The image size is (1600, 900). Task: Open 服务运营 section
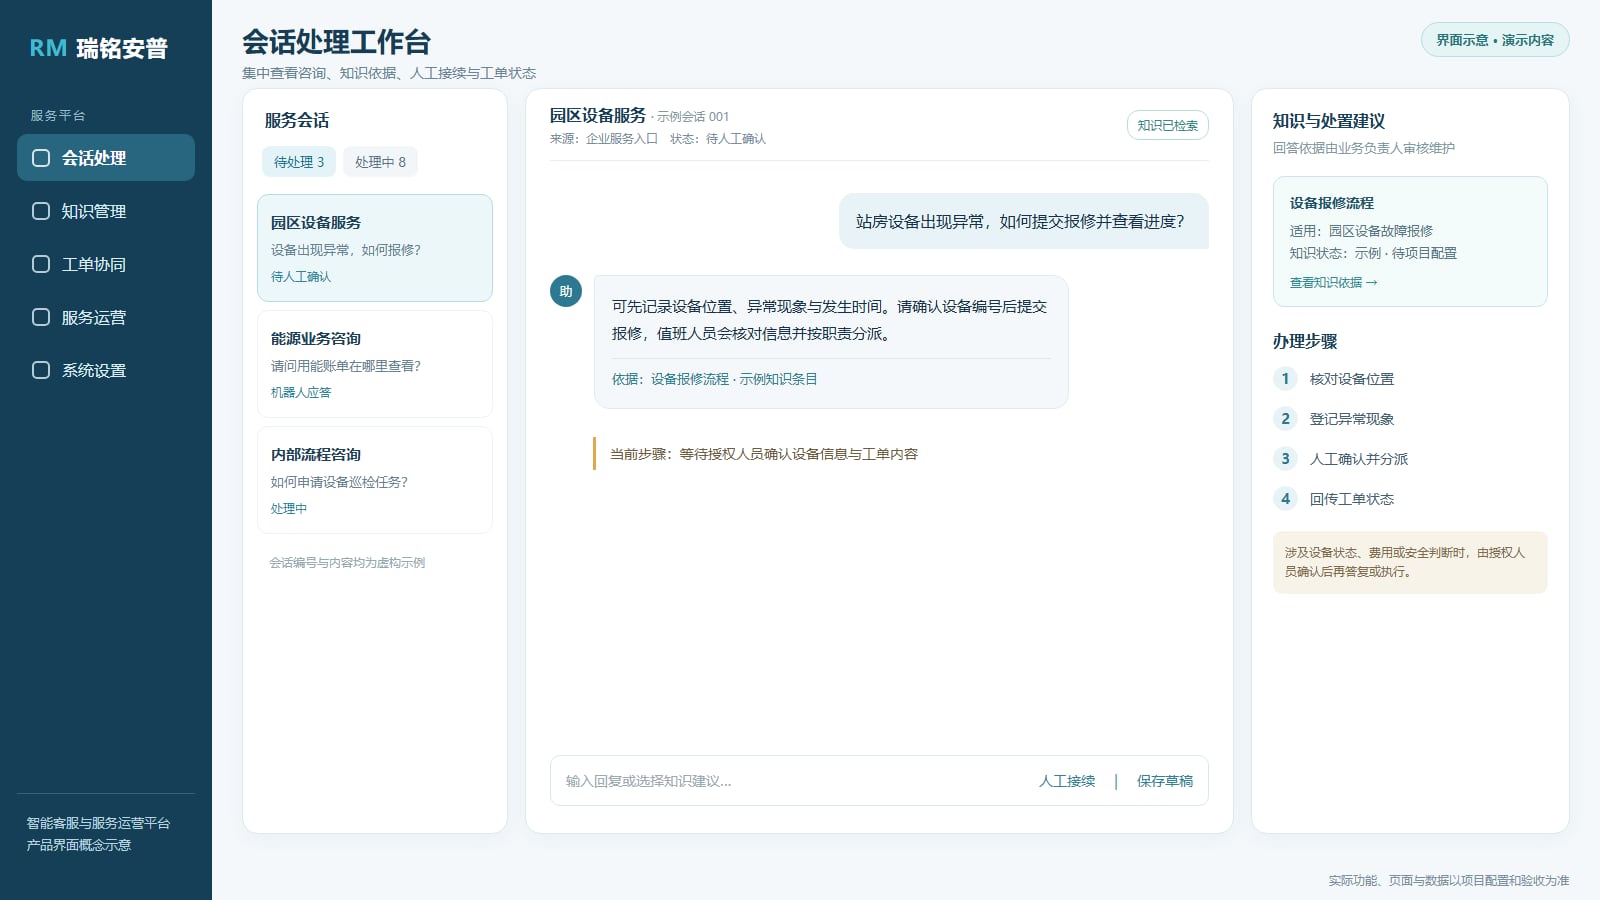pyautogui.click(x=106, y=317)
